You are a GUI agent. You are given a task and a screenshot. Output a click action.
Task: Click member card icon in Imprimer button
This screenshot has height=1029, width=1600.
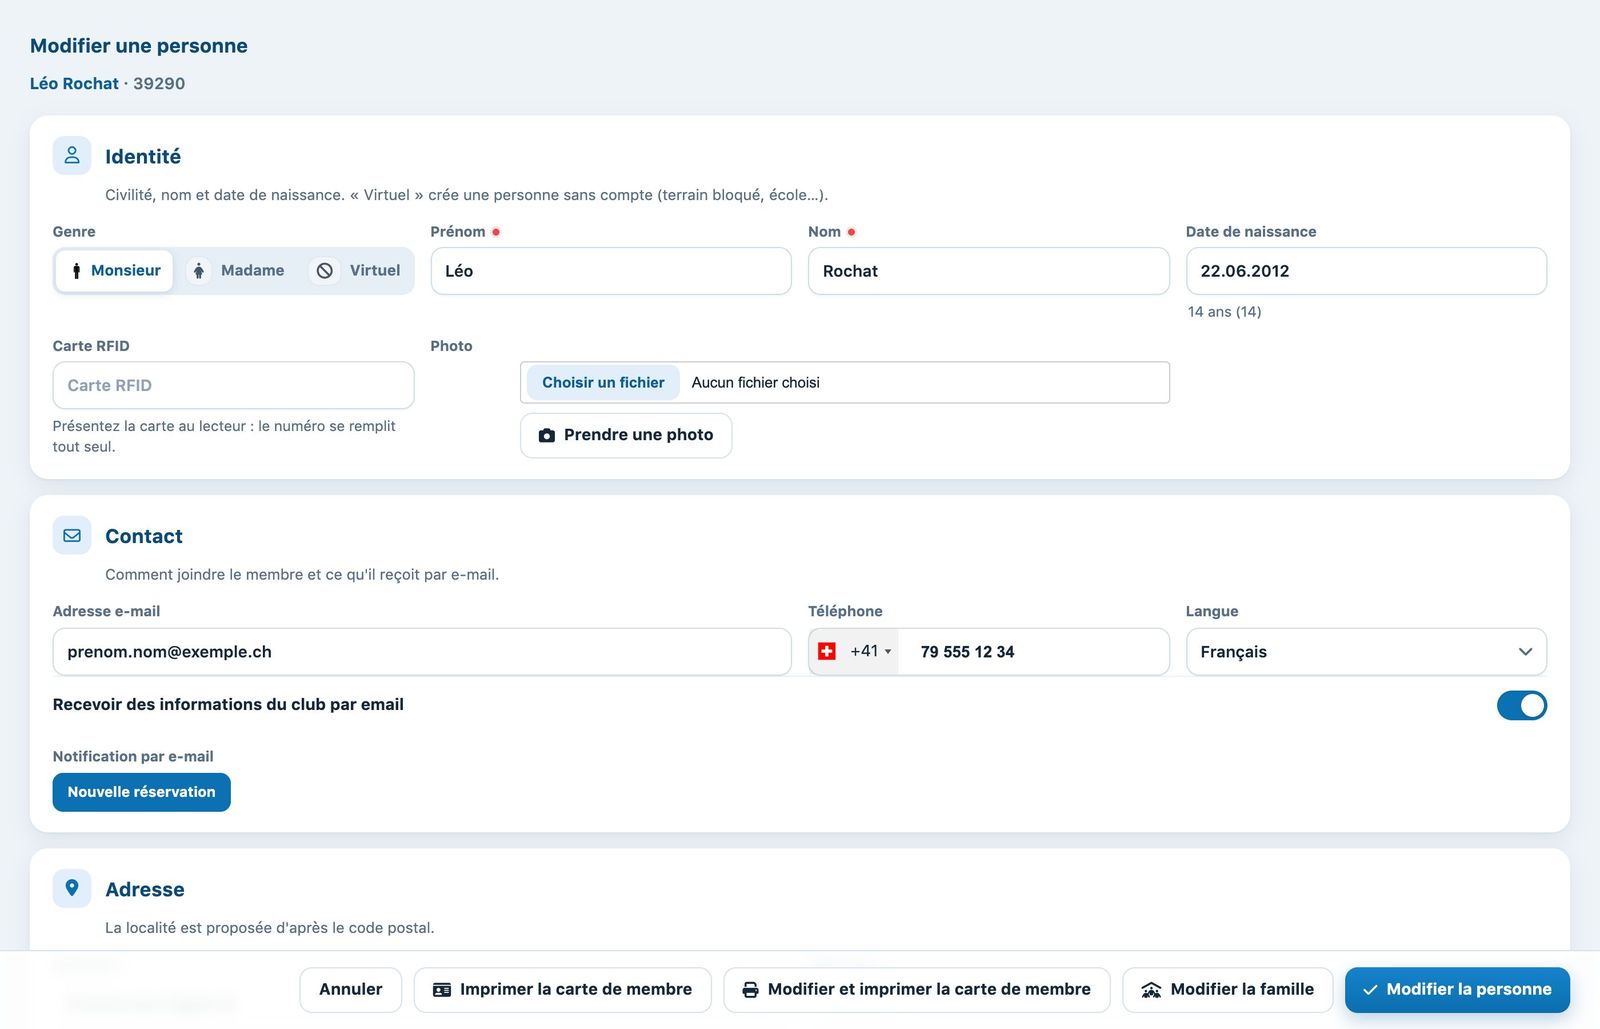(x=442, y=990)
